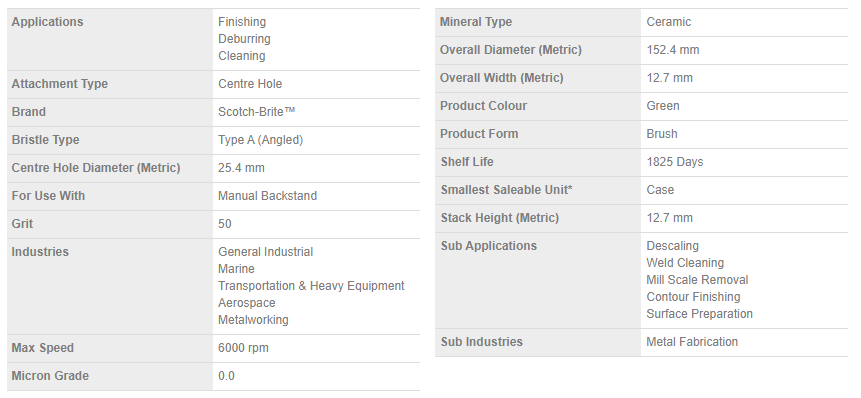
Task: Select the 152.4 mm overall diameter value
Action: point(673,50)
